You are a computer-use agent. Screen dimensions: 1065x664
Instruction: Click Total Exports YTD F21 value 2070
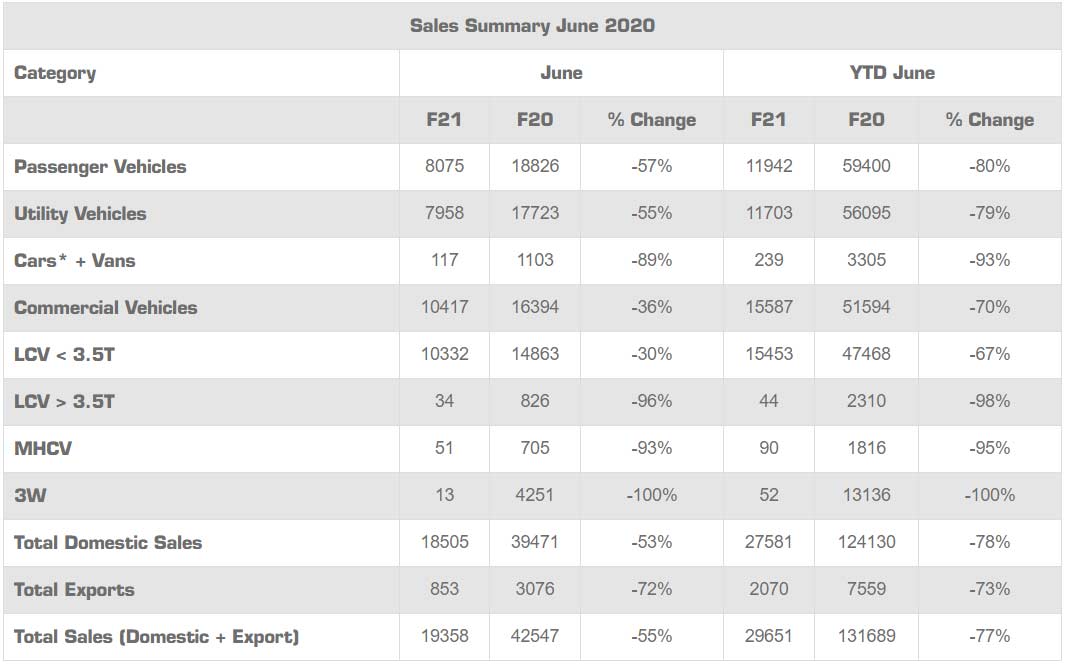768,590
